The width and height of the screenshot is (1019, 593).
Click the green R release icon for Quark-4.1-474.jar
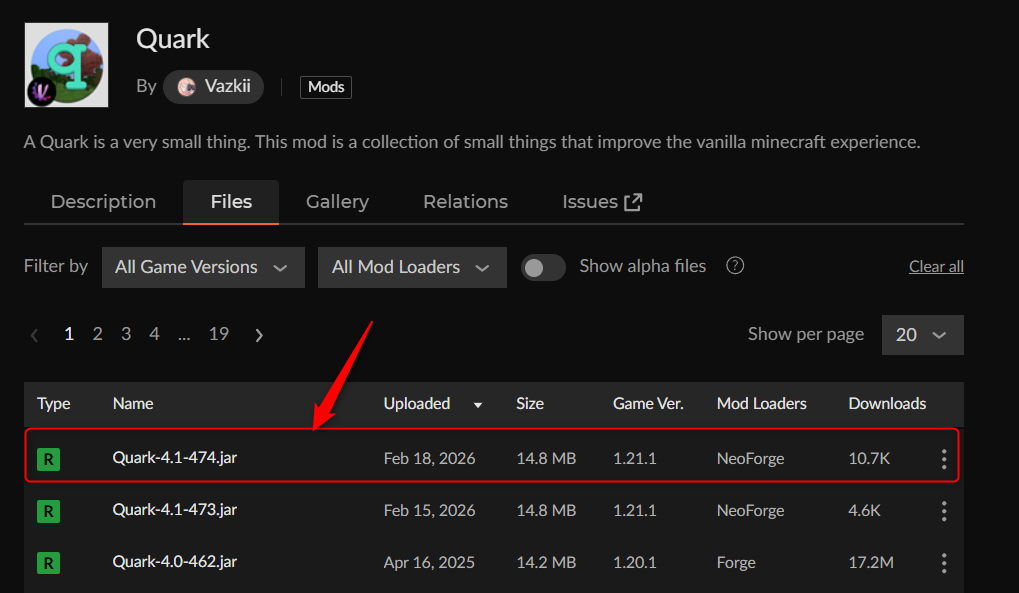point(48,459)
